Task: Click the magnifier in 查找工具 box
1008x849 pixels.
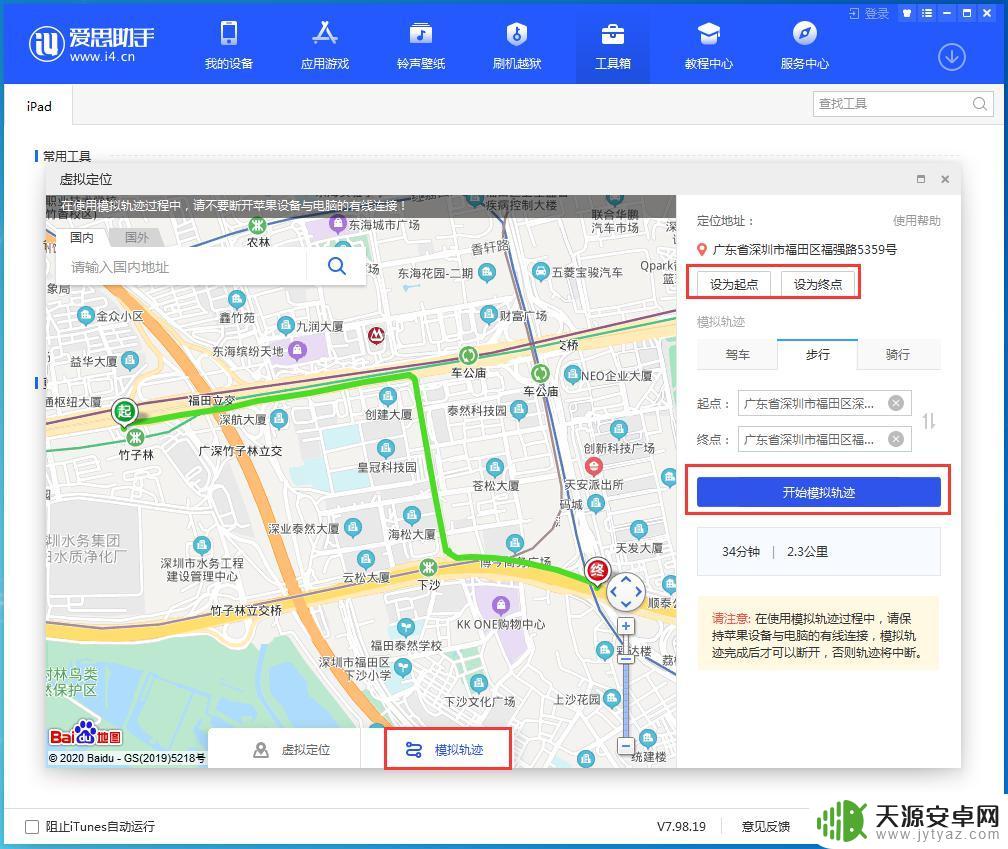Action: (x=979, y=103)
